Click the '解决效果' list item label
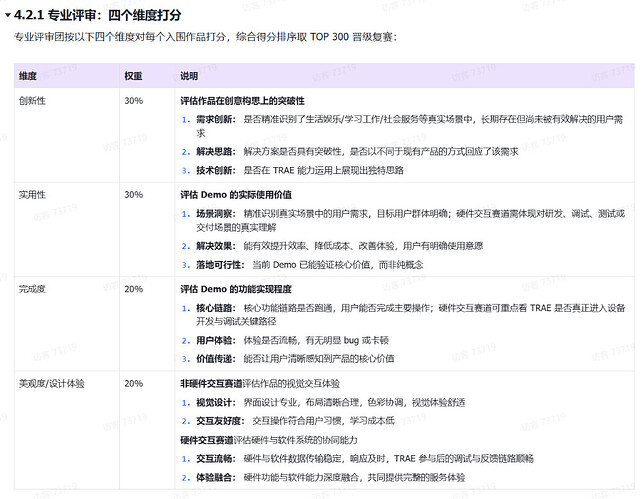The height and width of the screenshot is (499, 643). 216,246
